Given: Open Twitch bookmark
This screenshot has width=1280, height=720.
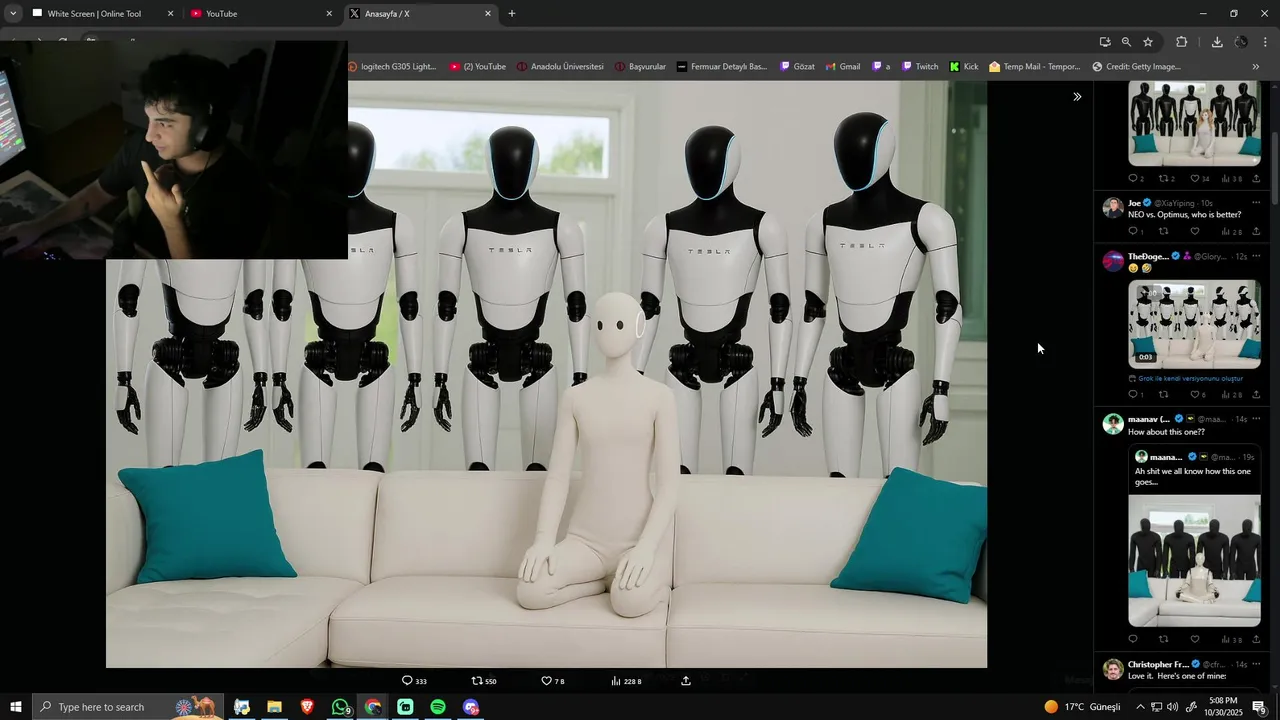Looking at the screenshot, I should pyautogui.click(x=920, y=67).
